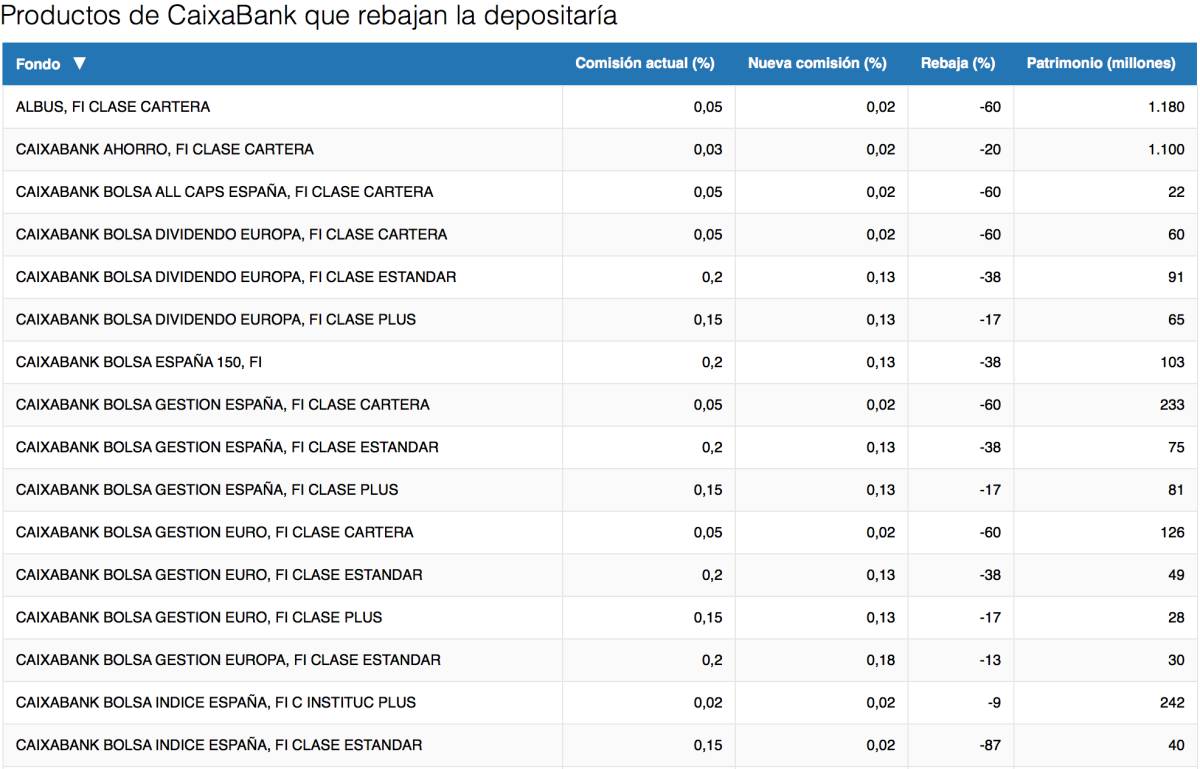Select BOLSA GESTION ESPAÑA, FI CLASE ESTANDAR
The height and width of the screenshot is (769, 1200).
pyautogui.click(x=600, y=447)
